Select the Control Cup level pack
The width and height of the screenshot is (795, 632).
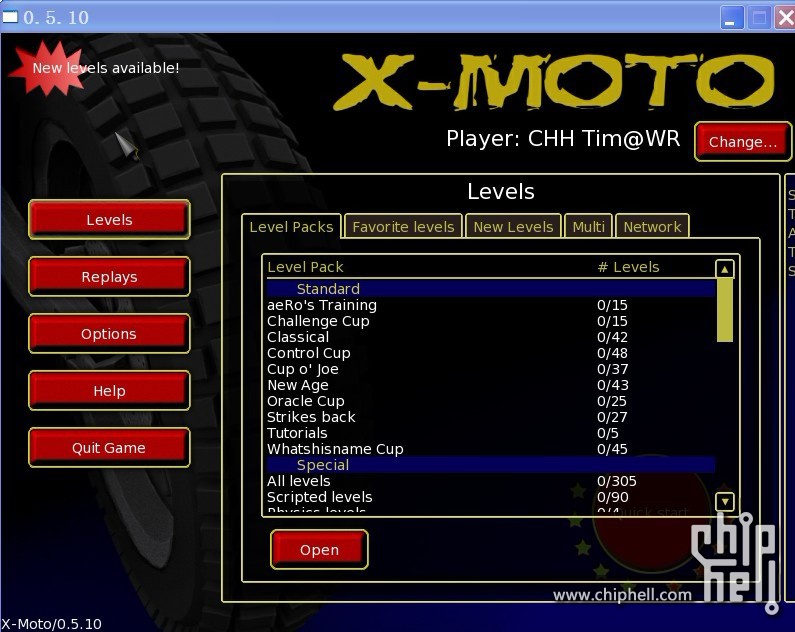tap(491, 353)
